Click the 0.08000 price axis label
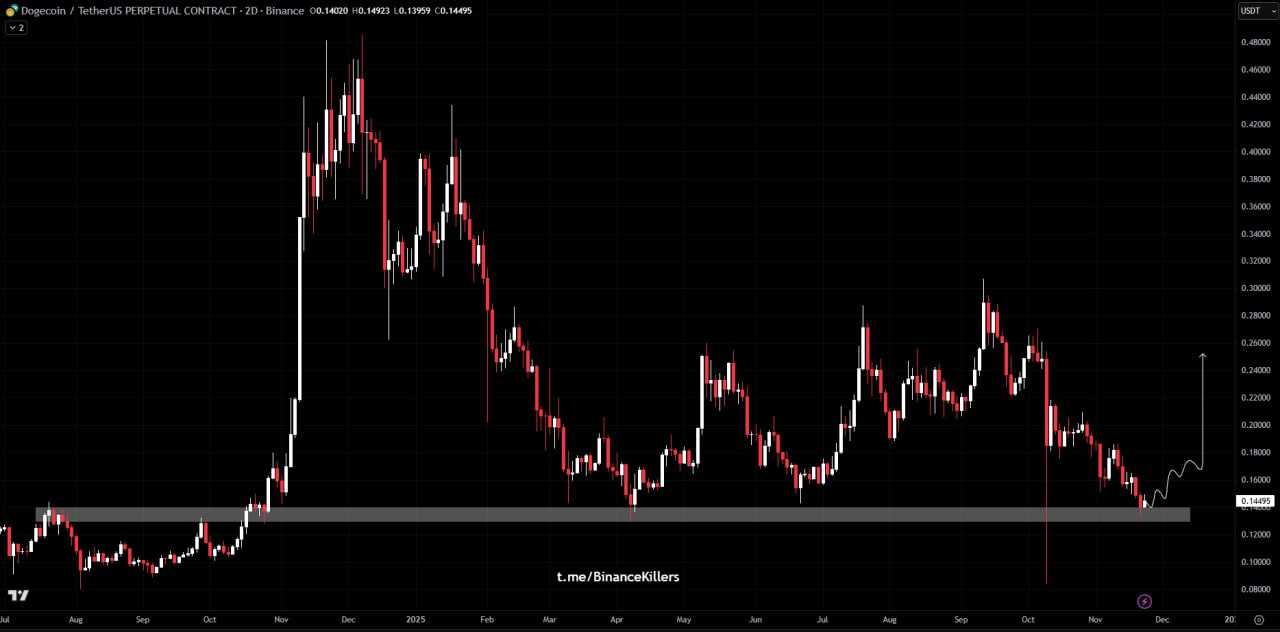 click(1255, 589)
